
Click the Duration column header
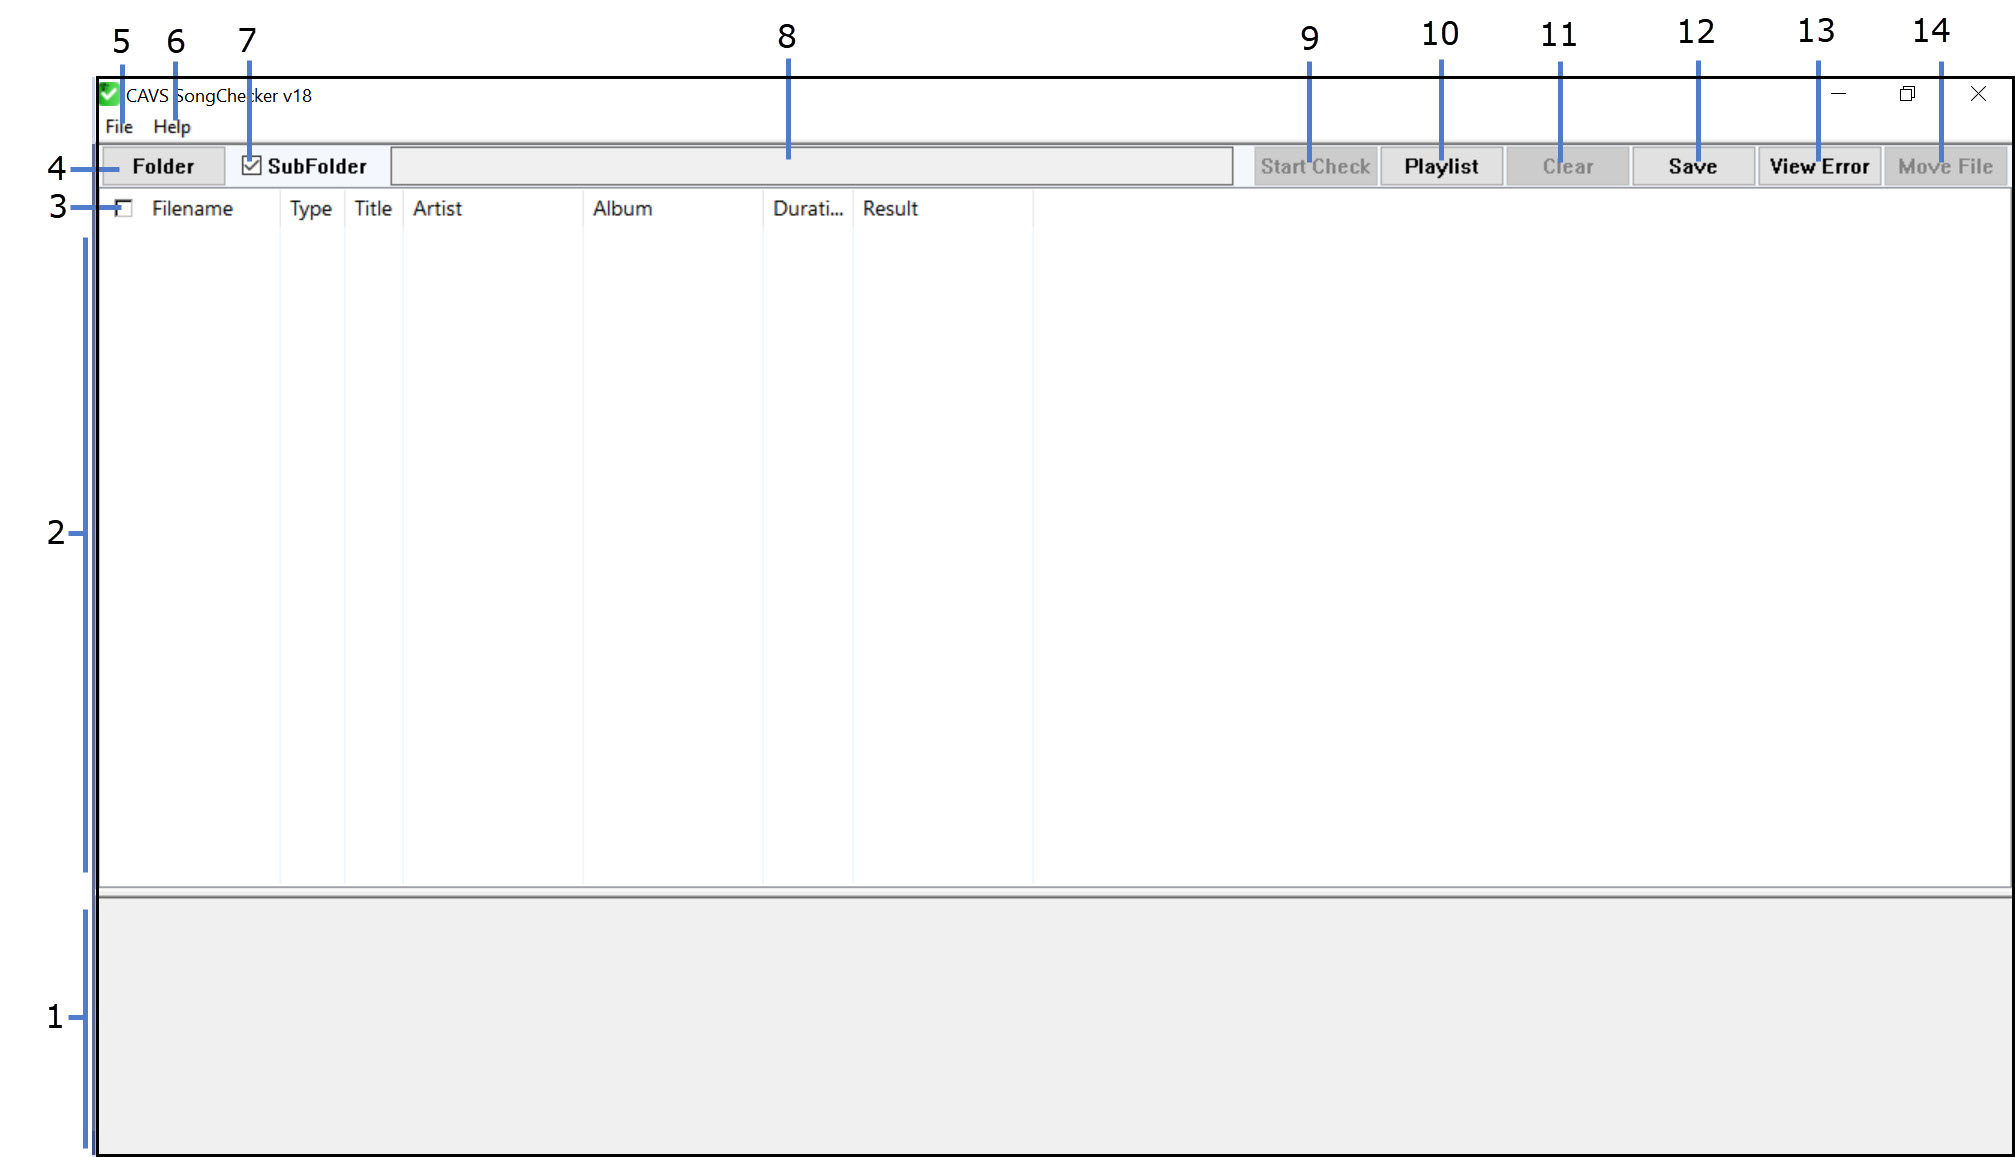click(807, 208)
